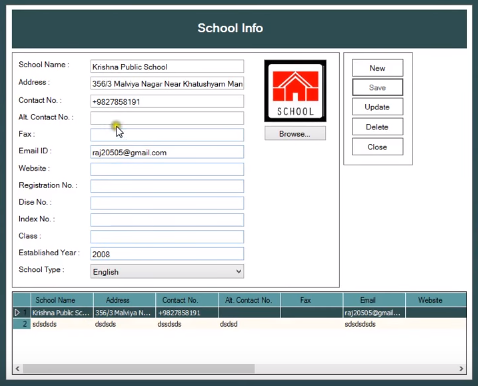Click the grid's Alt. Contact No. header
Screen dimensions: 478x386
(249, 300)
